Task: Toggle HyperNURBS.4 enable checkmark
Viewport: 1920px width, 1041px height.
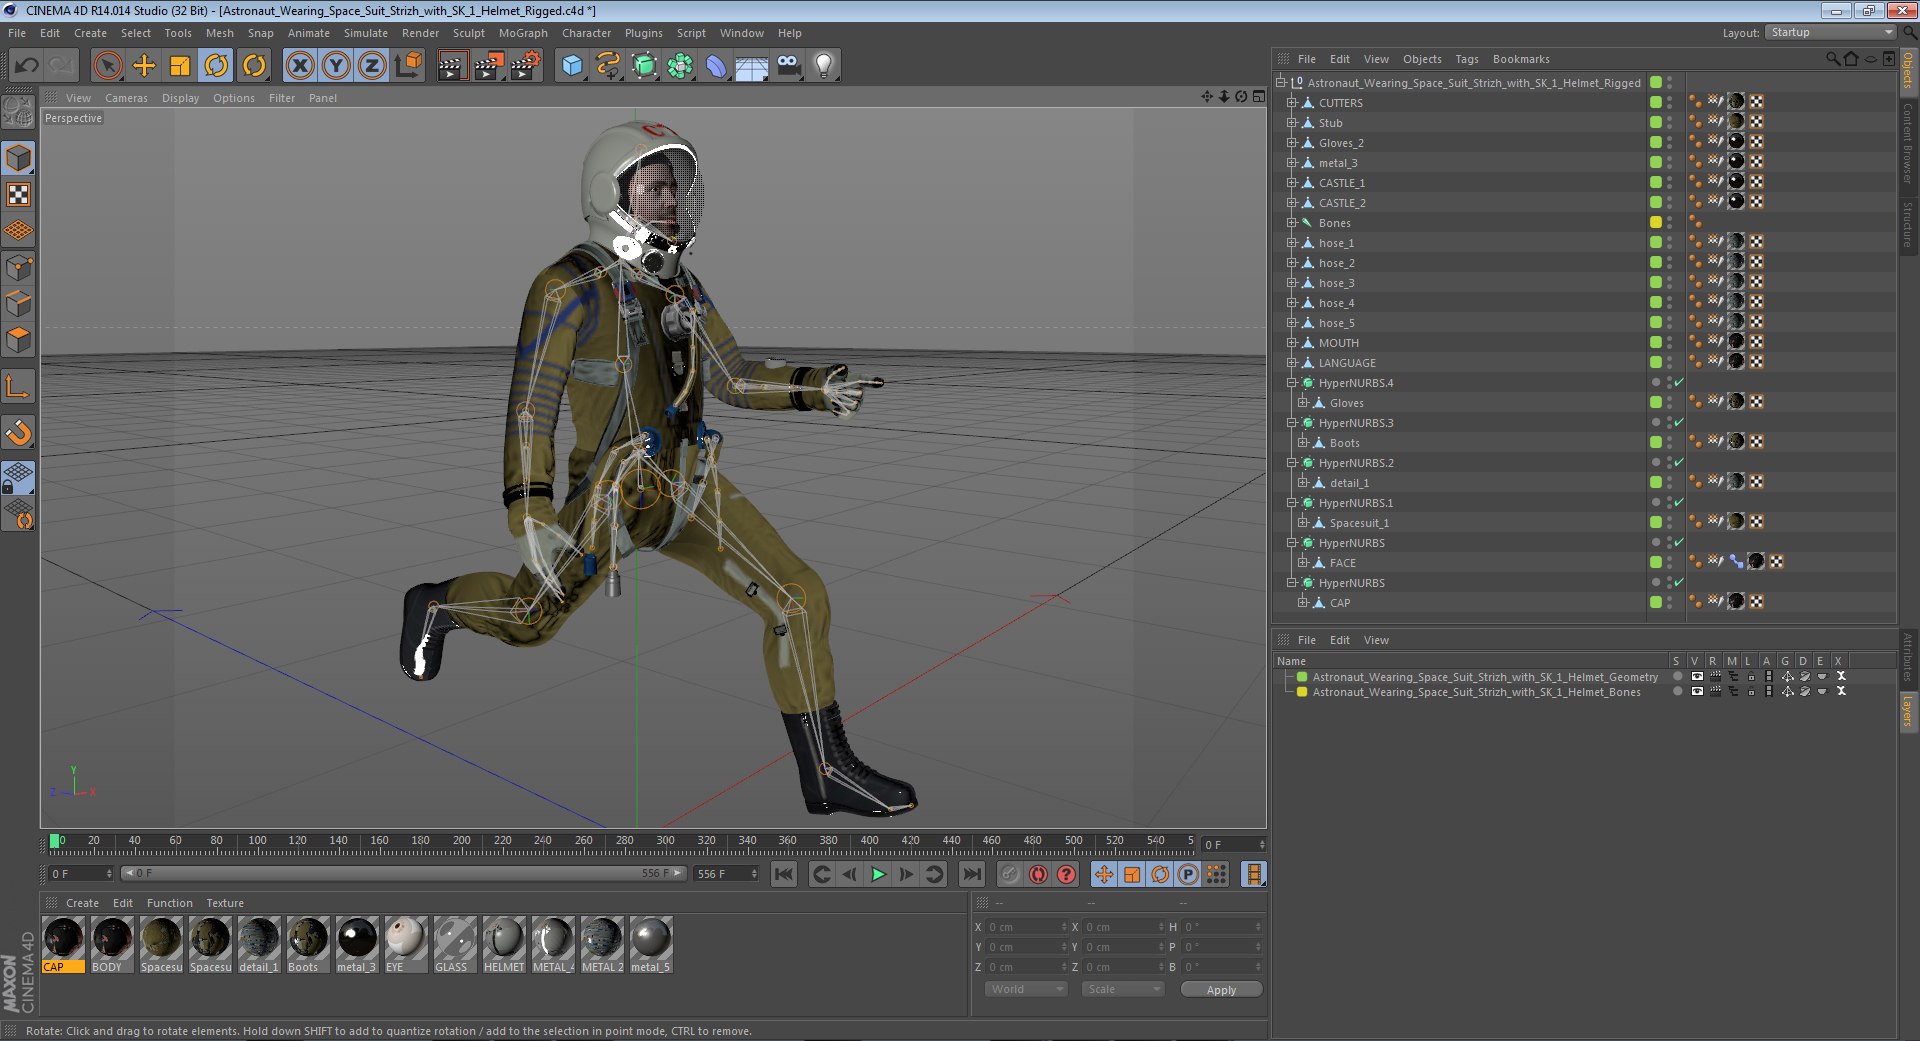Action: [x=1679, y=383]
